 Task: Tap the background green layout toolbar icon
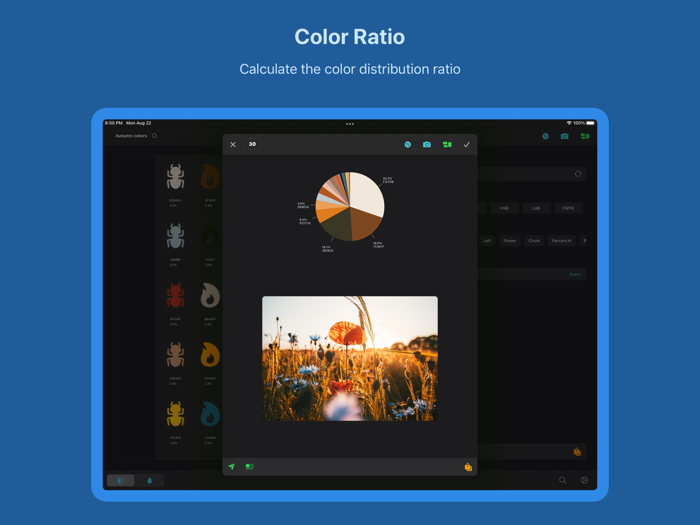click(585, 136)
